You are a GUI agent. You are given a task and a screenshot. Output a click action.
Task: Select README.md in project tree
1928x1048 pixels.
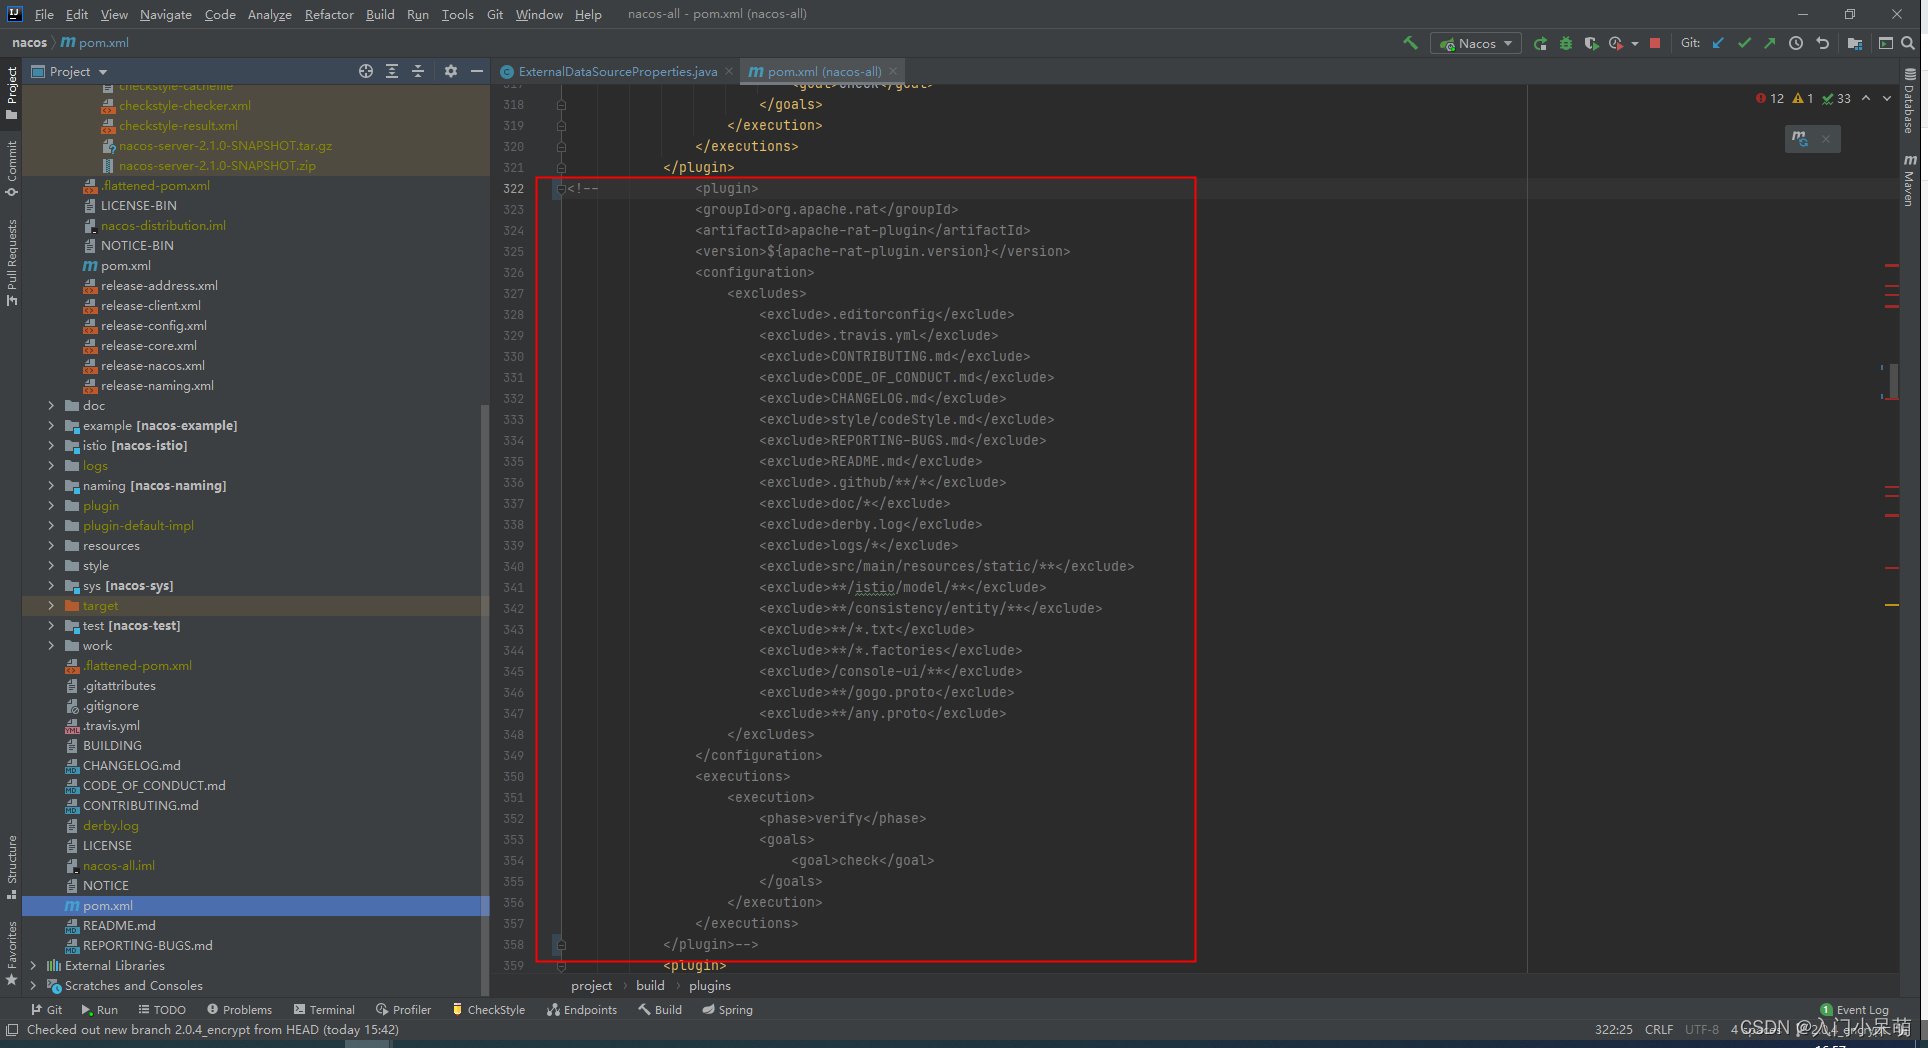[118, 926]
